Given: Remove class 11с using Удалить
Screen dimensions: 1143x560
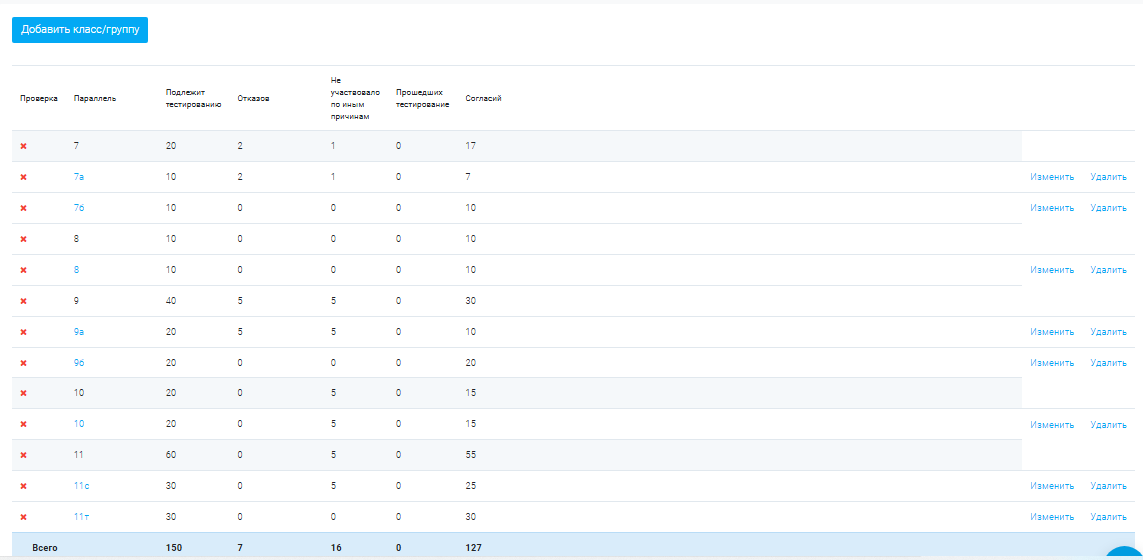Looking at the screenshot, I should [1108, 486].
